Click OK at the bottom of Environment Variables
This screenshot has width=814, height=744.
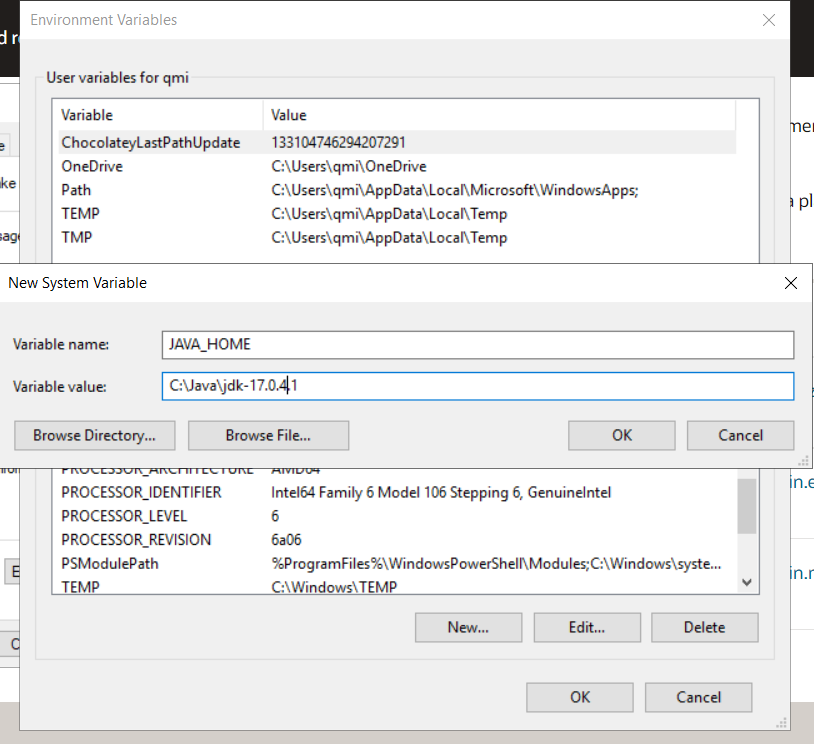click(579, 697)
